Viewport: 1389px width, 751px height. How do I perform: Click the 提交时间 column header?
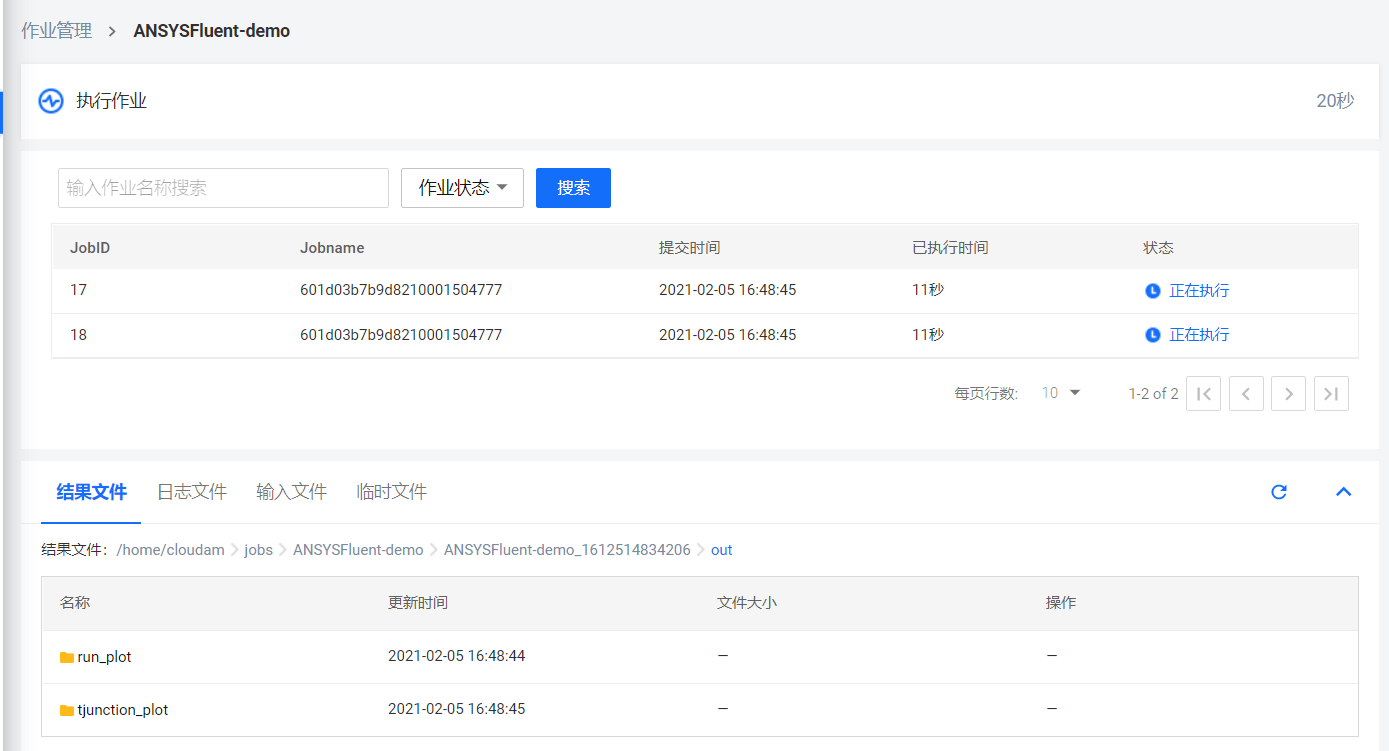point(689,248)
